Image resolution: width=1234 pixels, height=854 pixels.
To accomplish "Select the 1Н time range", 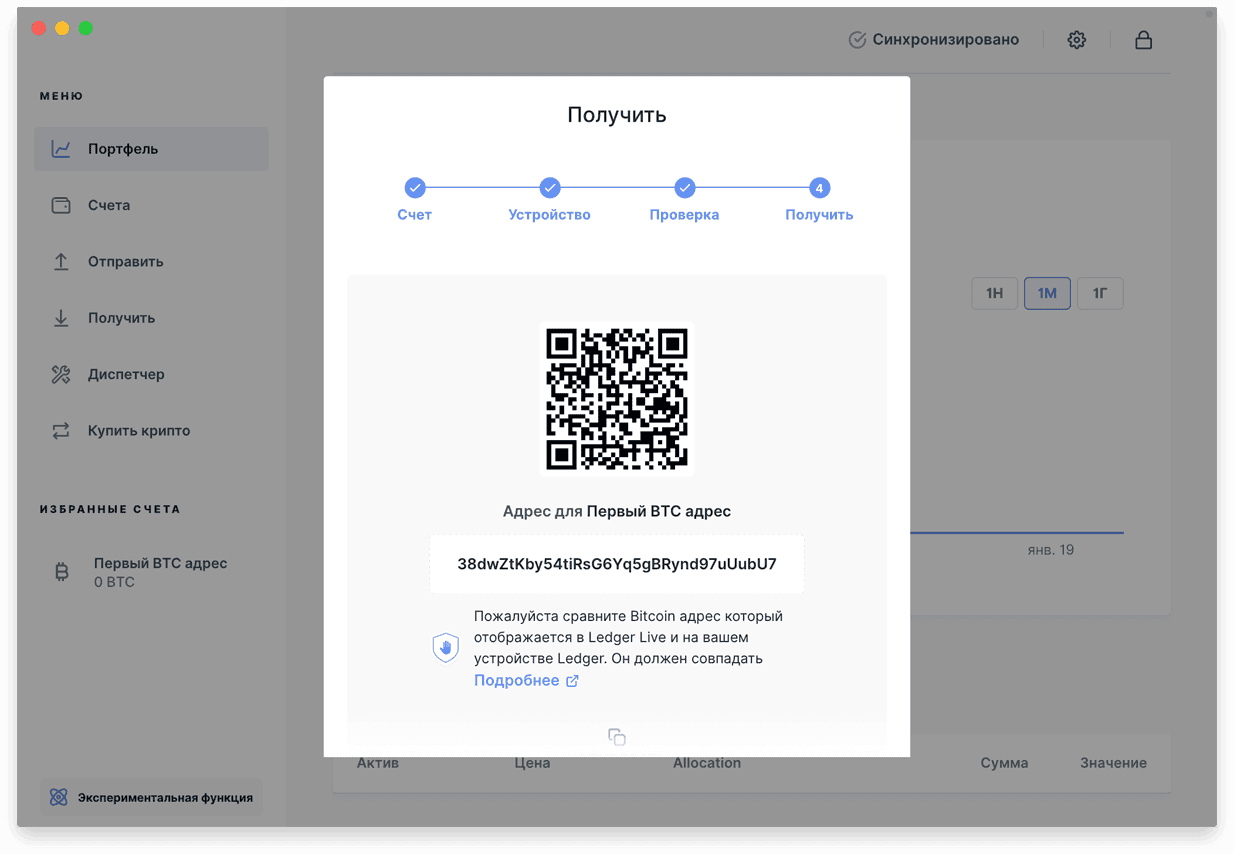I will point(995,293).
